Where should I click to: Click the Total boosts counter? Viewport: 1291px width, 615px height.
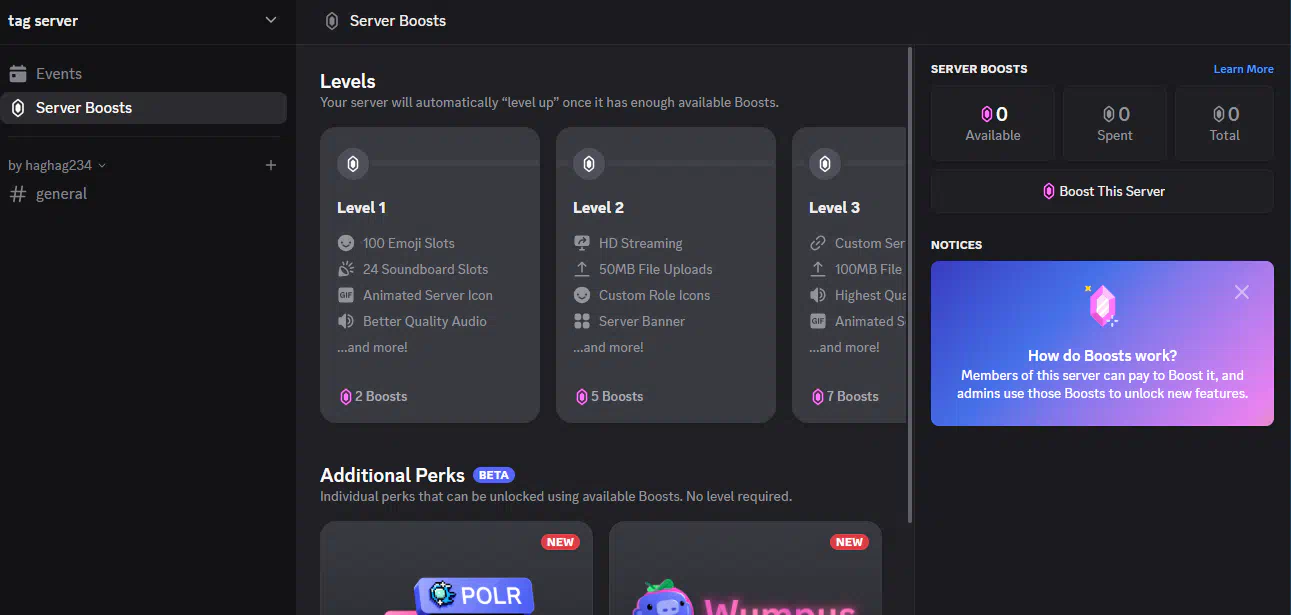pyautogui.click(x=1224, y=123)
